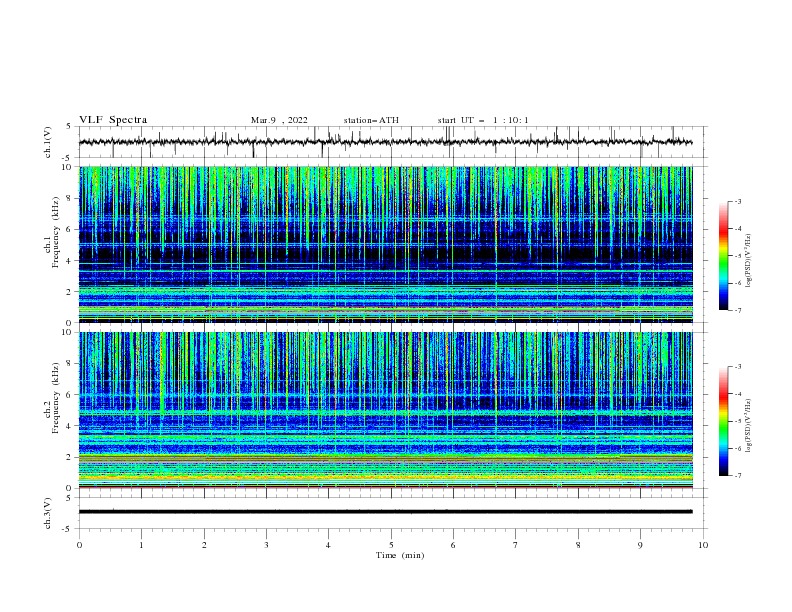Viewport: 792px width, 612px height.
Task: Select the date text "Mar.9 , 2022"
Action: pyautogui.click(x=279, y=120)
